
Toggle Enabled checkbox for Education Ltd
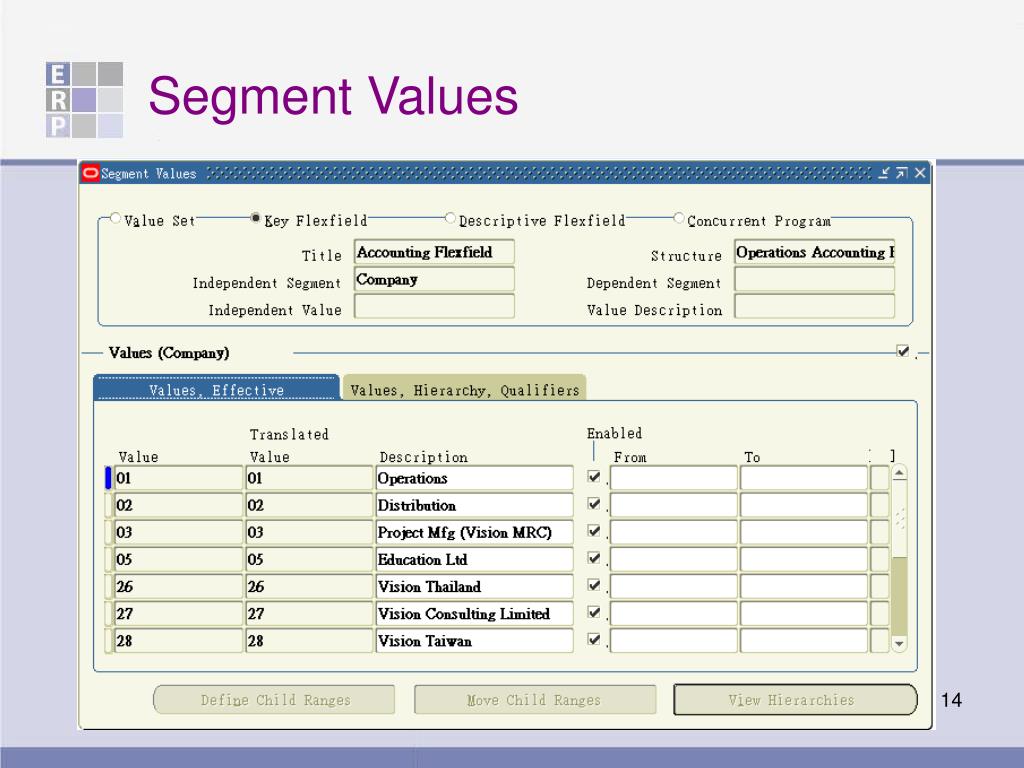[x=594, y=558]
